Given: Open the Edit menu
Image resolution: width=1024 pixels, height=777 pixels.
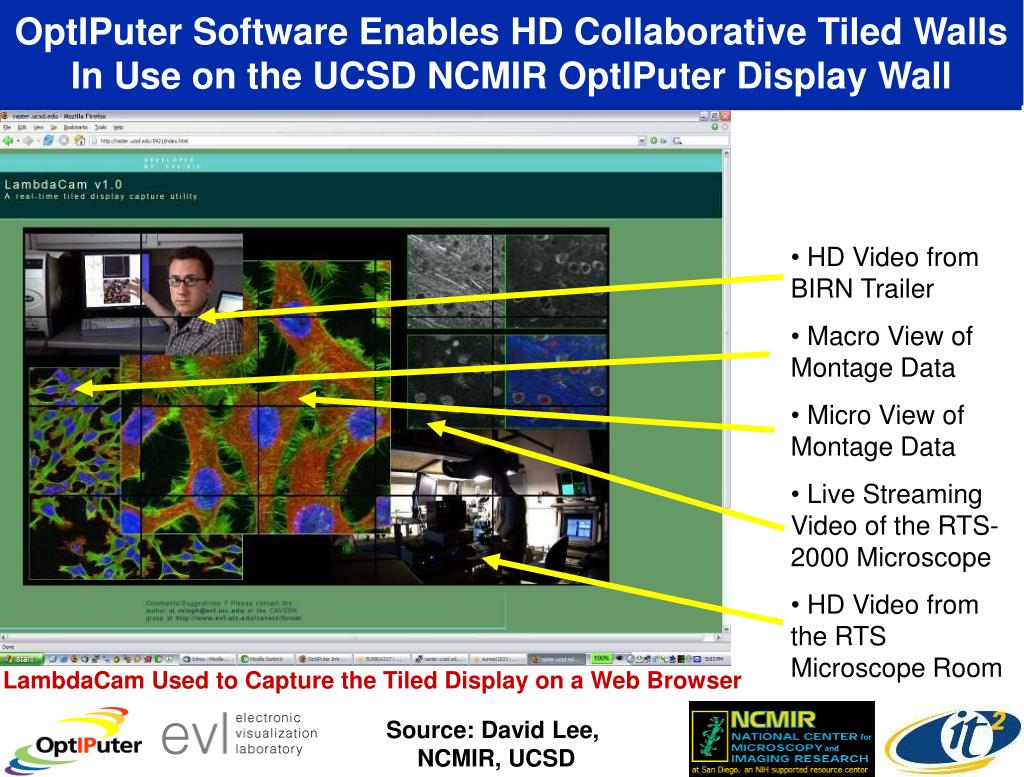Looking at the screenshot, I should point(22,127).
